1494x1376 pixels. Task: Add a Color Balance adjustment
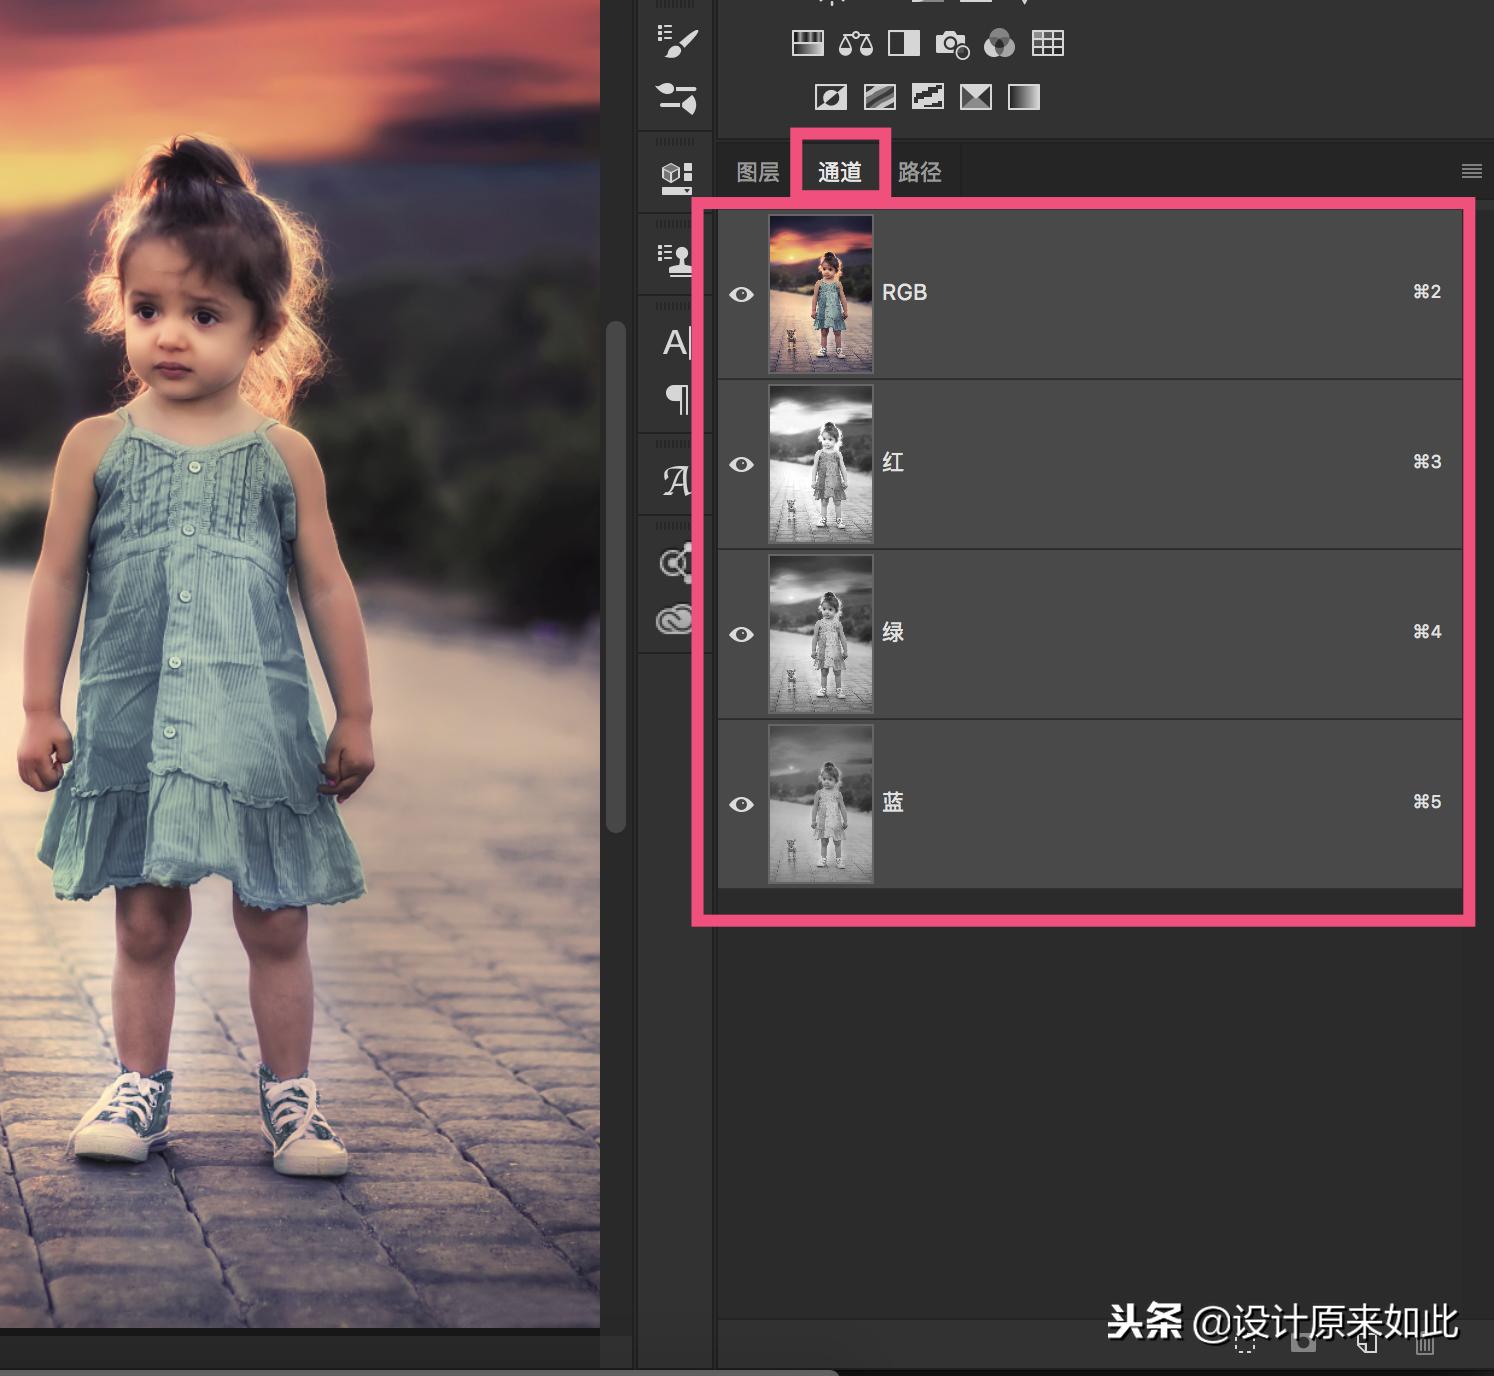tap(855, 43)
